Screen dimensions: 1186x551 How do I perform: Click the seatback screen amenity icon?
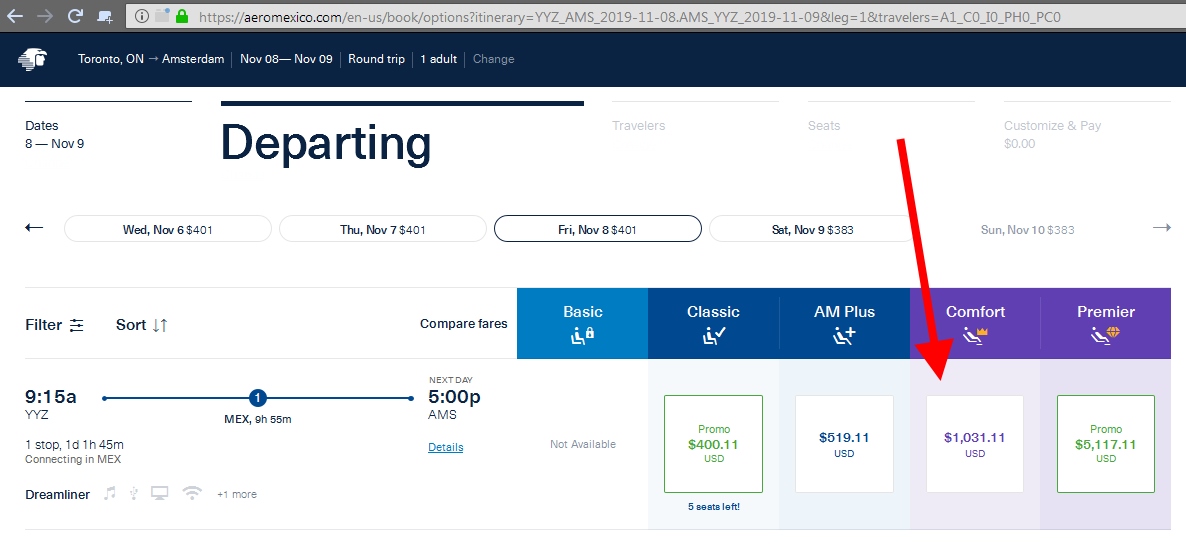point(160,493)
